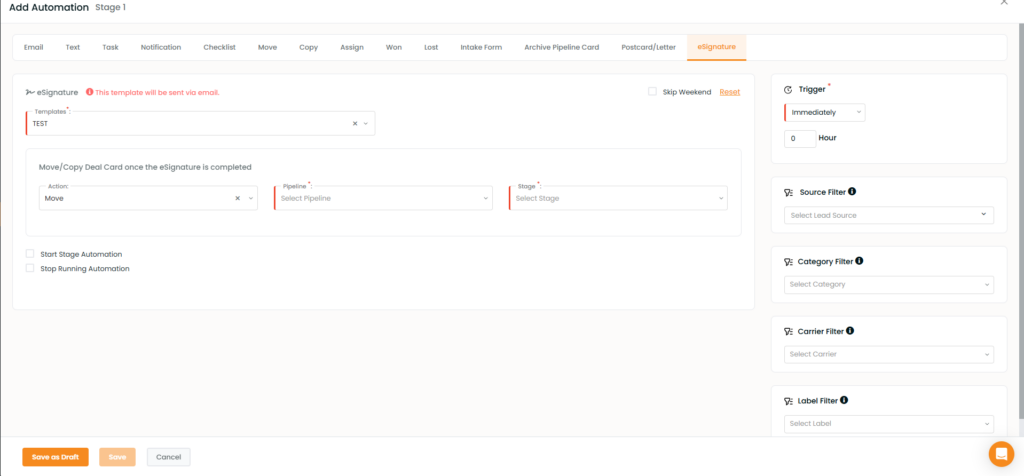Open the Select Pipeline dropdown
Image resolution: width=1024 pixels, height=476 pixels.
click(383, 198)
